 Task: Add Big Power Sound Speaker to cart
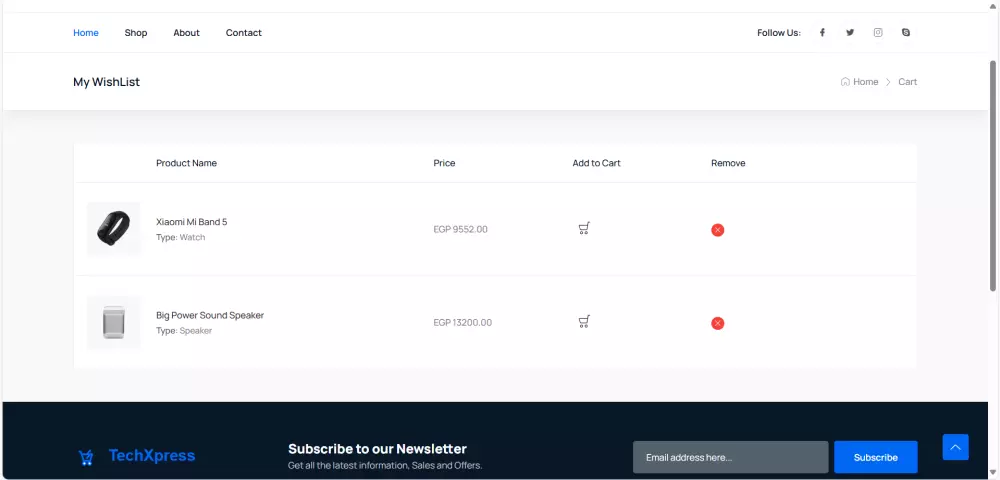pos(584,322)
